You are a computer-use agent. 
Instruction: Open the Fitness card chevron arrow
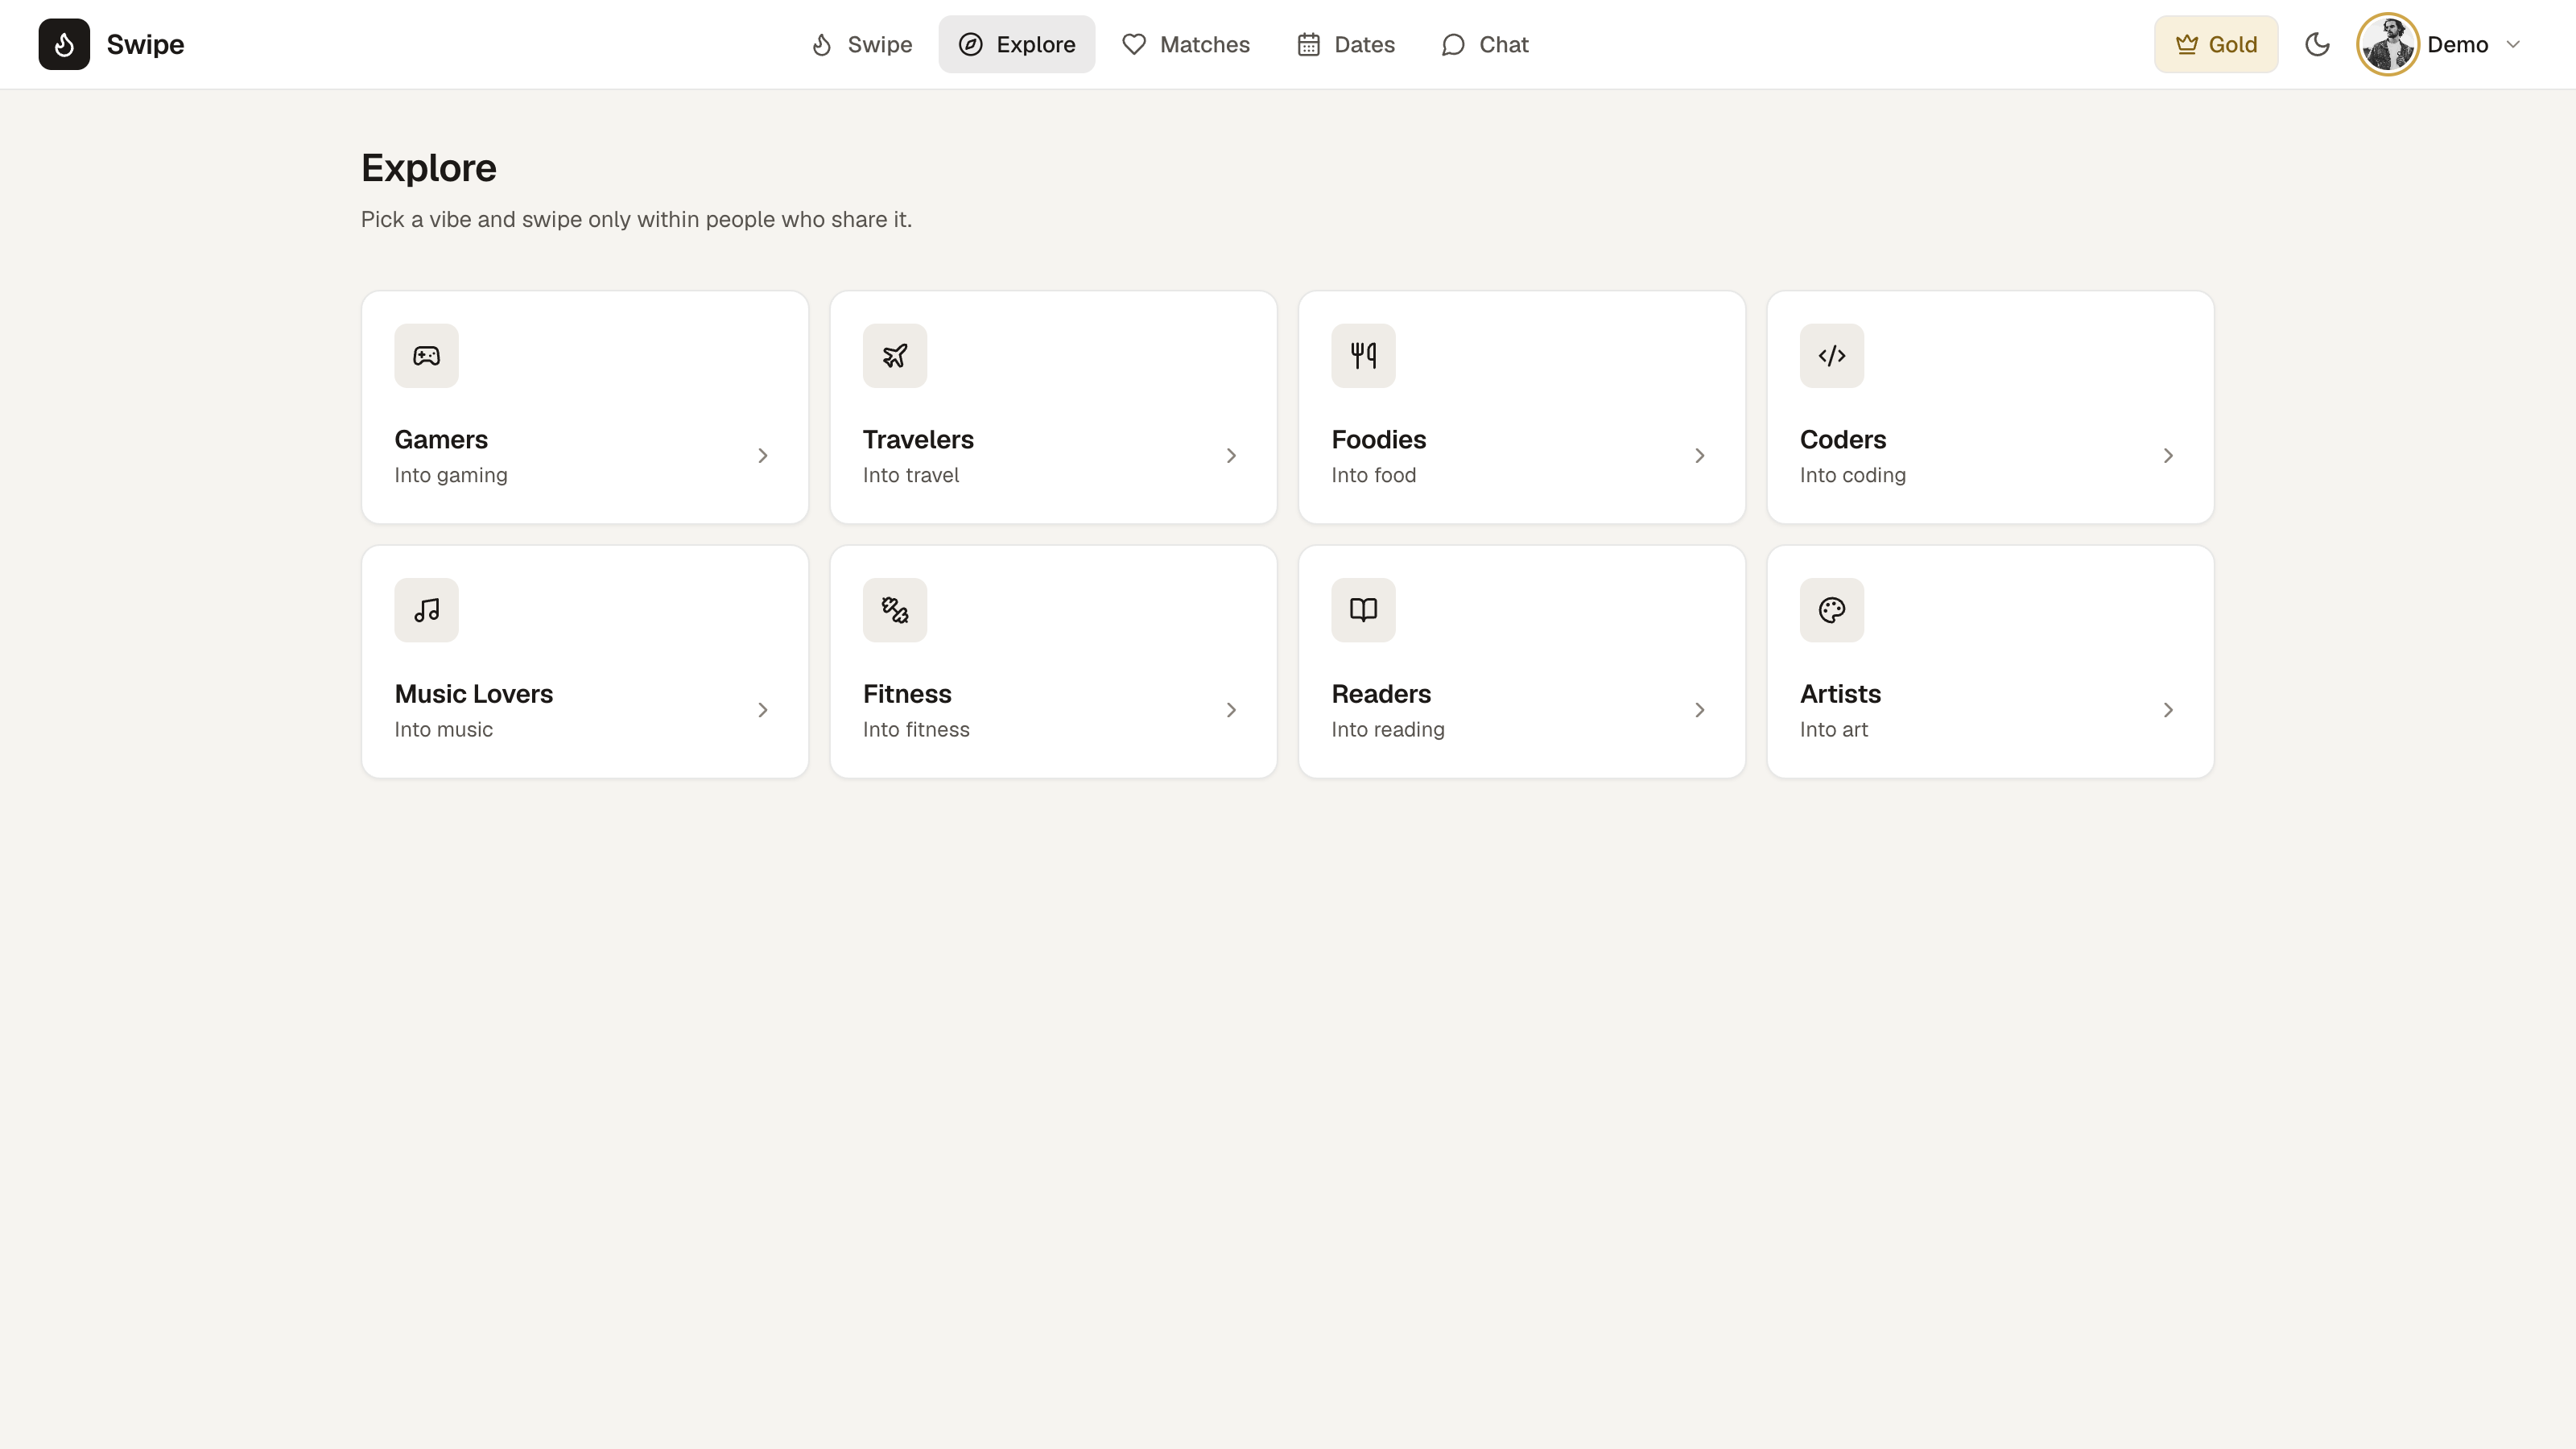[x=1231, y=710]
